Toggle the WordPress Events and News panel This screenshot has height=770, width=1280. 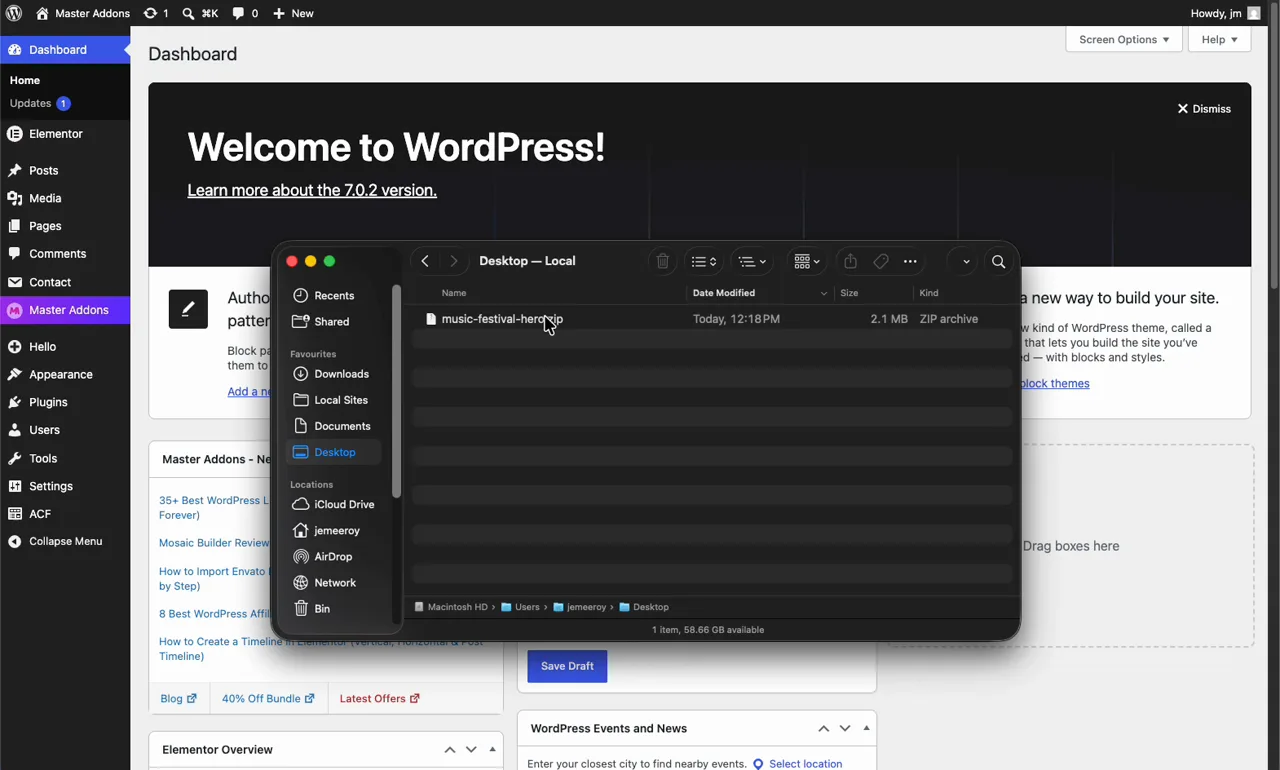[867, 728]
